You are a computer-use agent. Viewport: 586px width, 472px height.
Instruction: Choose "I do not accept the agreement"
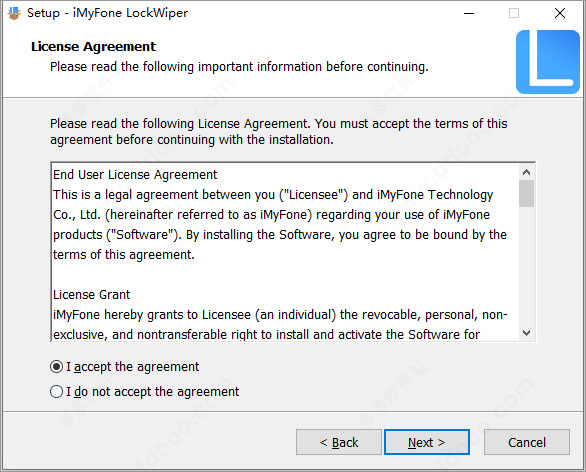click(x=56, y=392)
